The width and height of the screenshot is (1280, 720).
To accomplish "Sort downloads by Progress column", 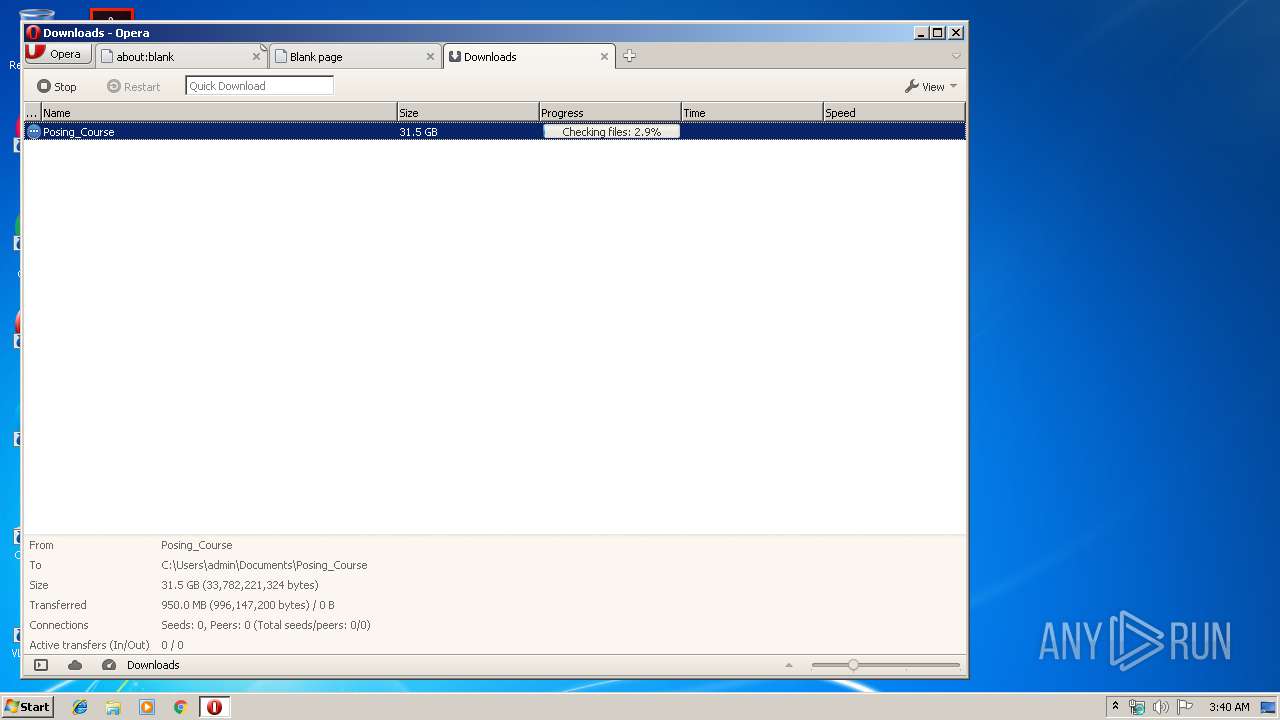I will [x=609, y=113].
